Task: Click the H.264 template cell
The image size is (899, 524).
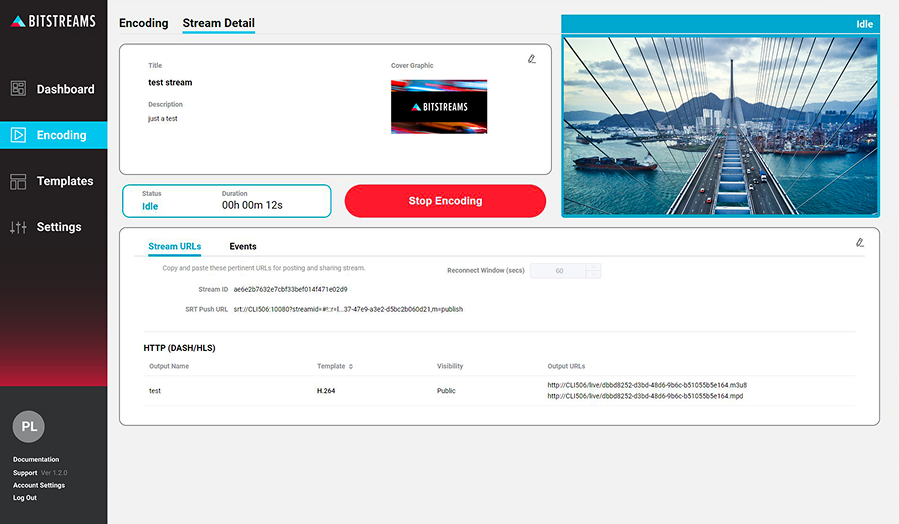Action: (326, 391)
